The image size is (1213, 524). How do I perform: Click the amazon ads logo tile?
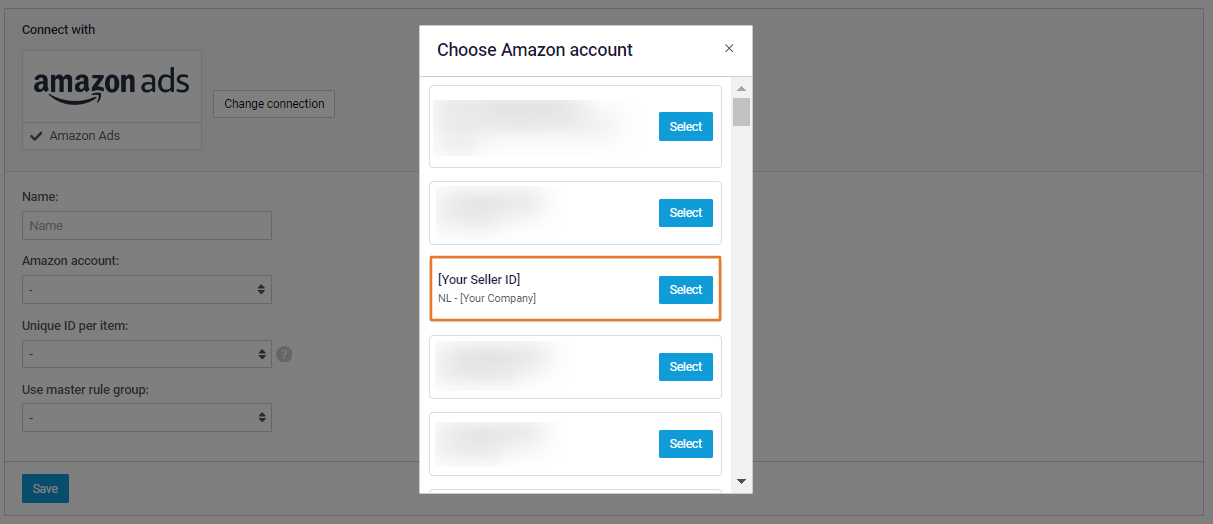tap(111, 86)
